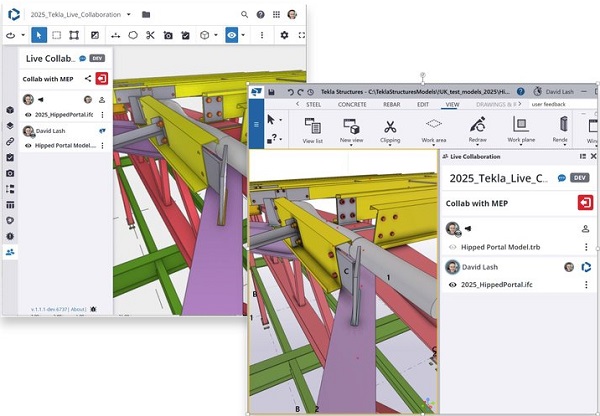
Task: Choose the dashed rectangle selection tool
Action: (x=57, y=35)
